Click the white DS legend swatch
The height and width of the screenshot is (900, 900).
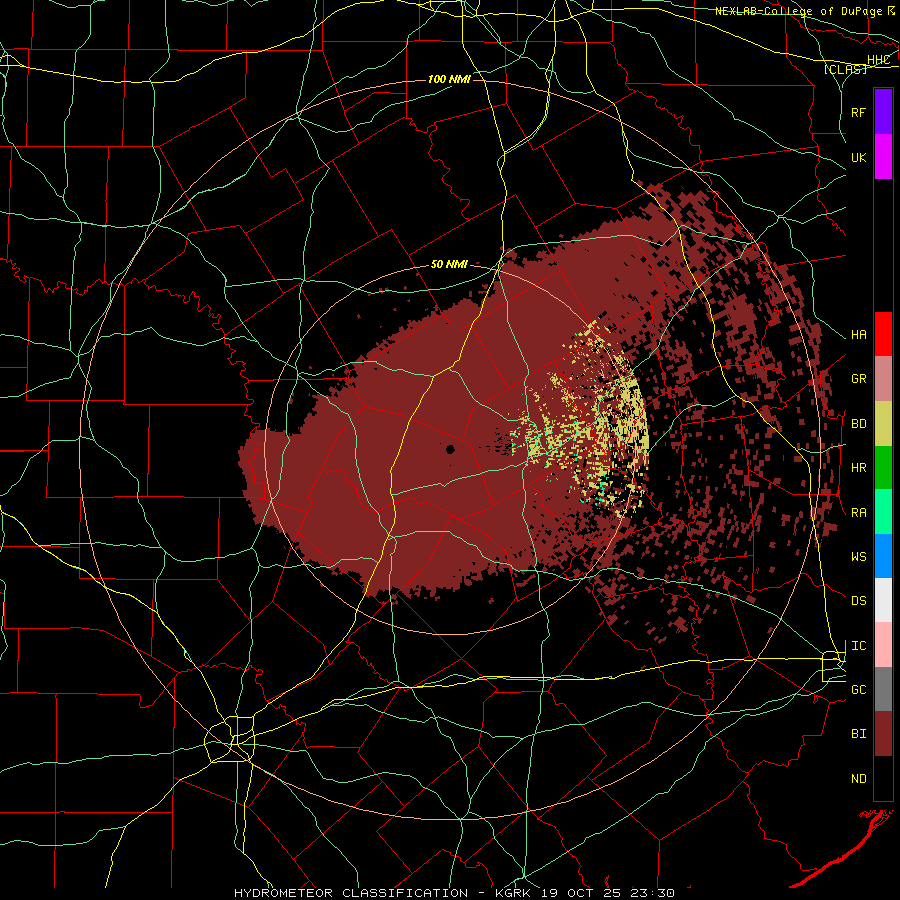[883, 600]
